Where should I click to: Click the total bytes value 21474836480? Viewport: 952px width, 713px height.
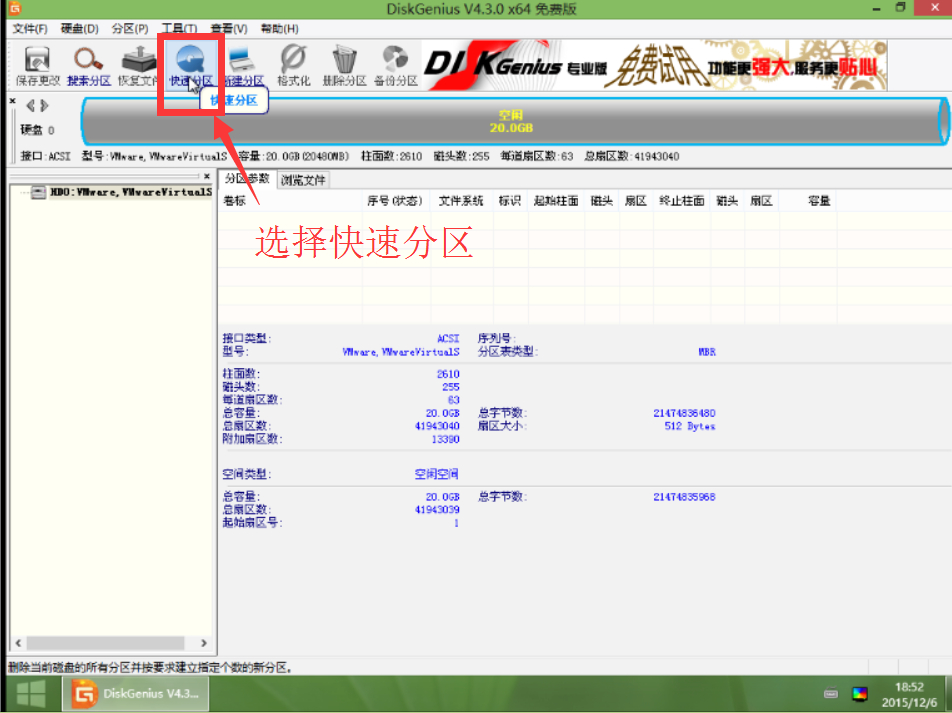tap(684, 413)
